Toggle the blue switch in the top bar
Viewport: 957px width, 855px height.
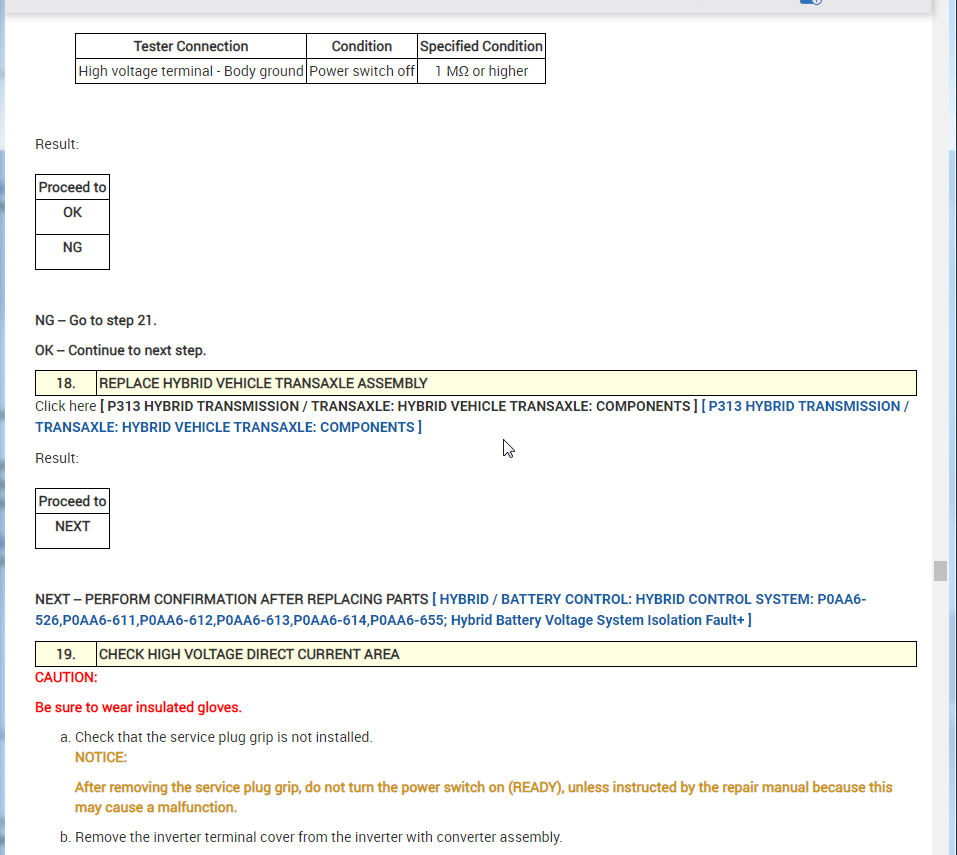coord(811,2)
